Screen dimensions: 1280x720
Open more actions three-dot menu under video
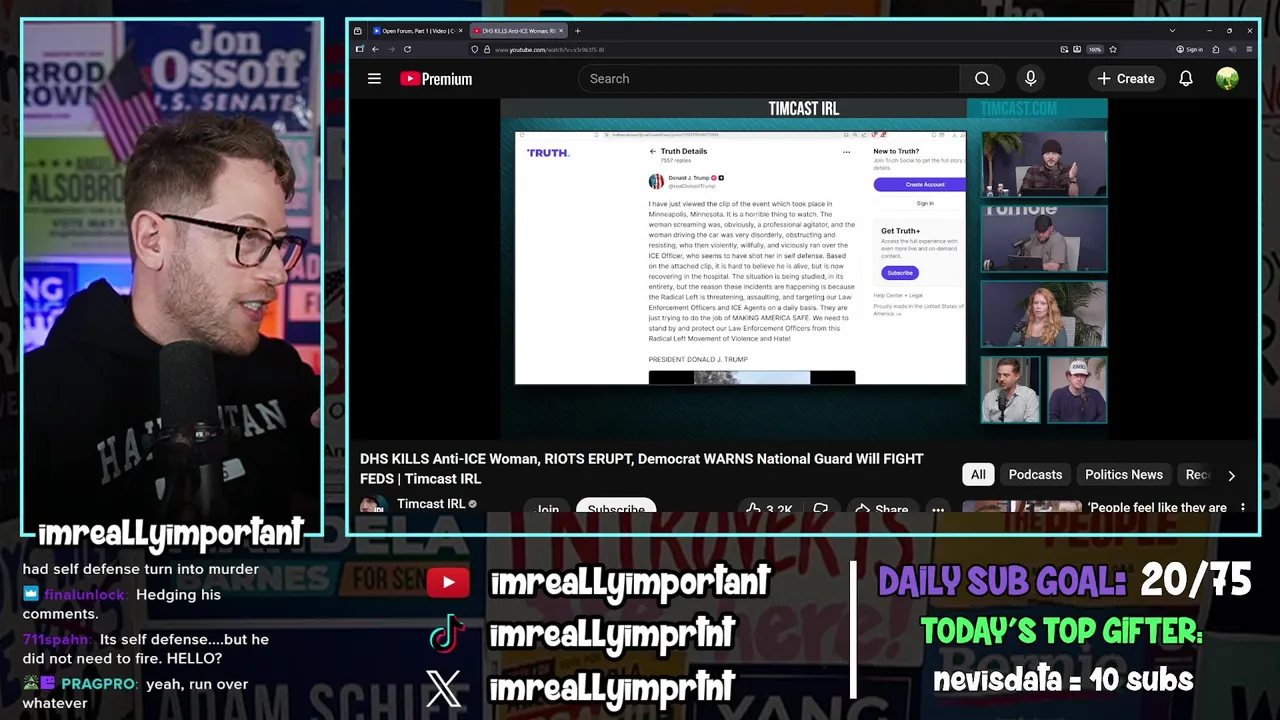(x=938, y=507)
